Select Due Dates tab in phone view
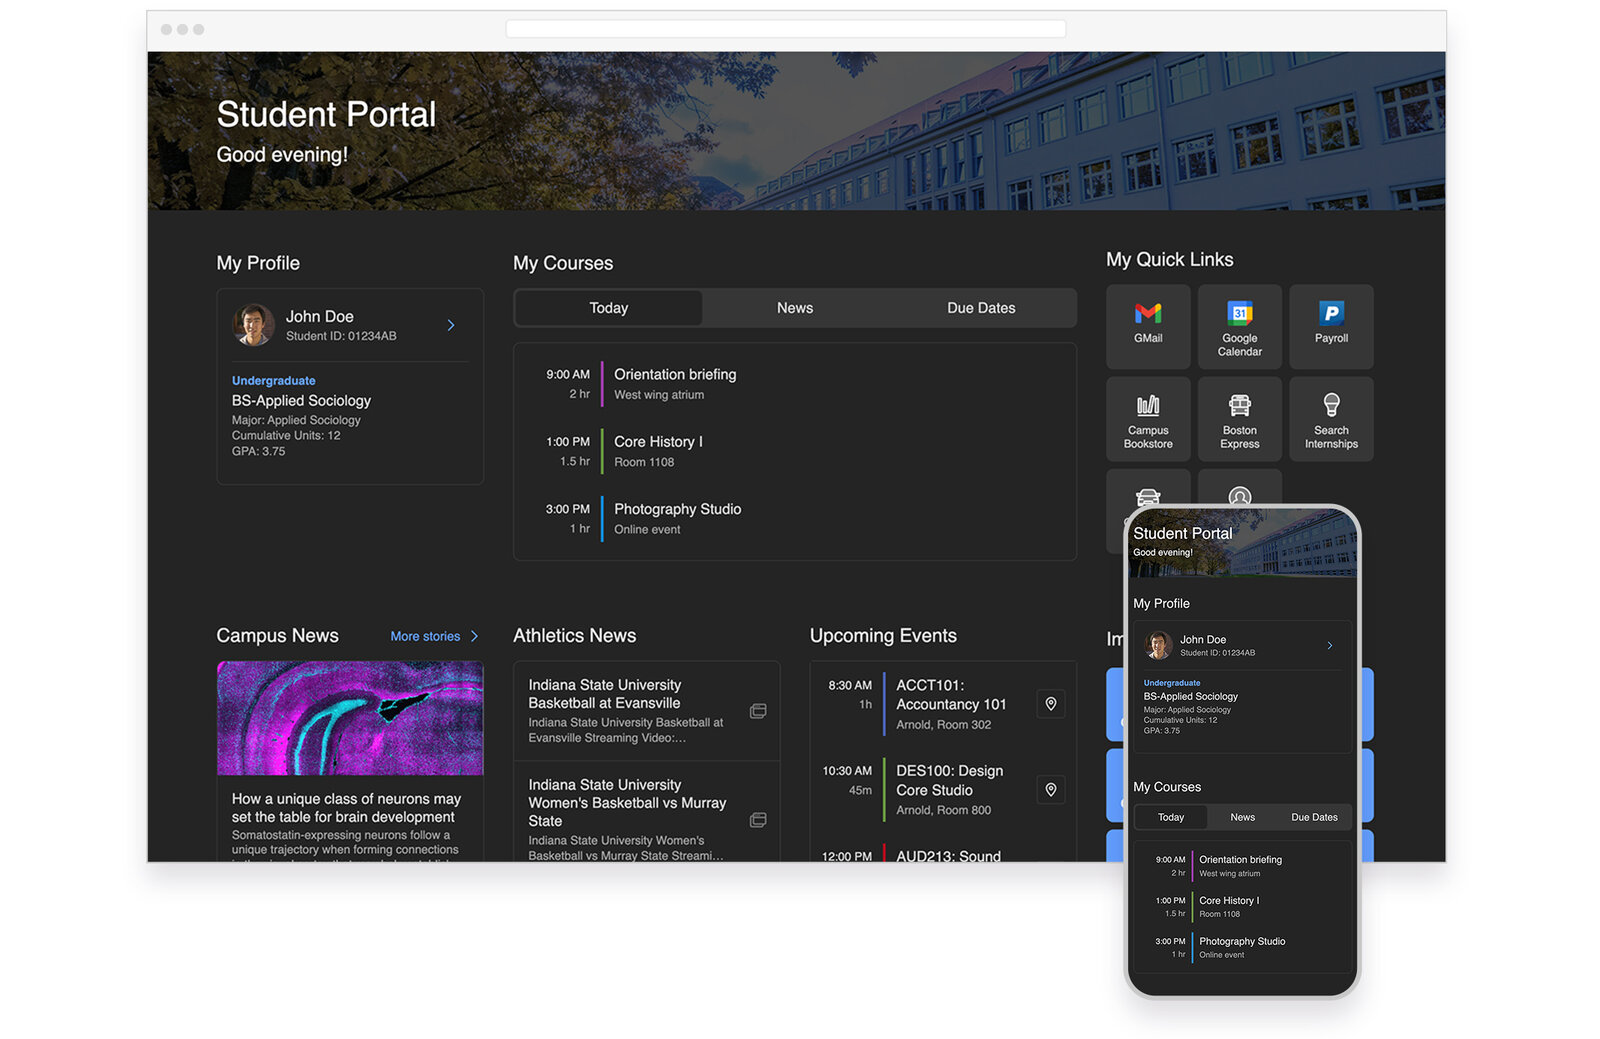1600x1039 pixels. [x=1314, y=817]
